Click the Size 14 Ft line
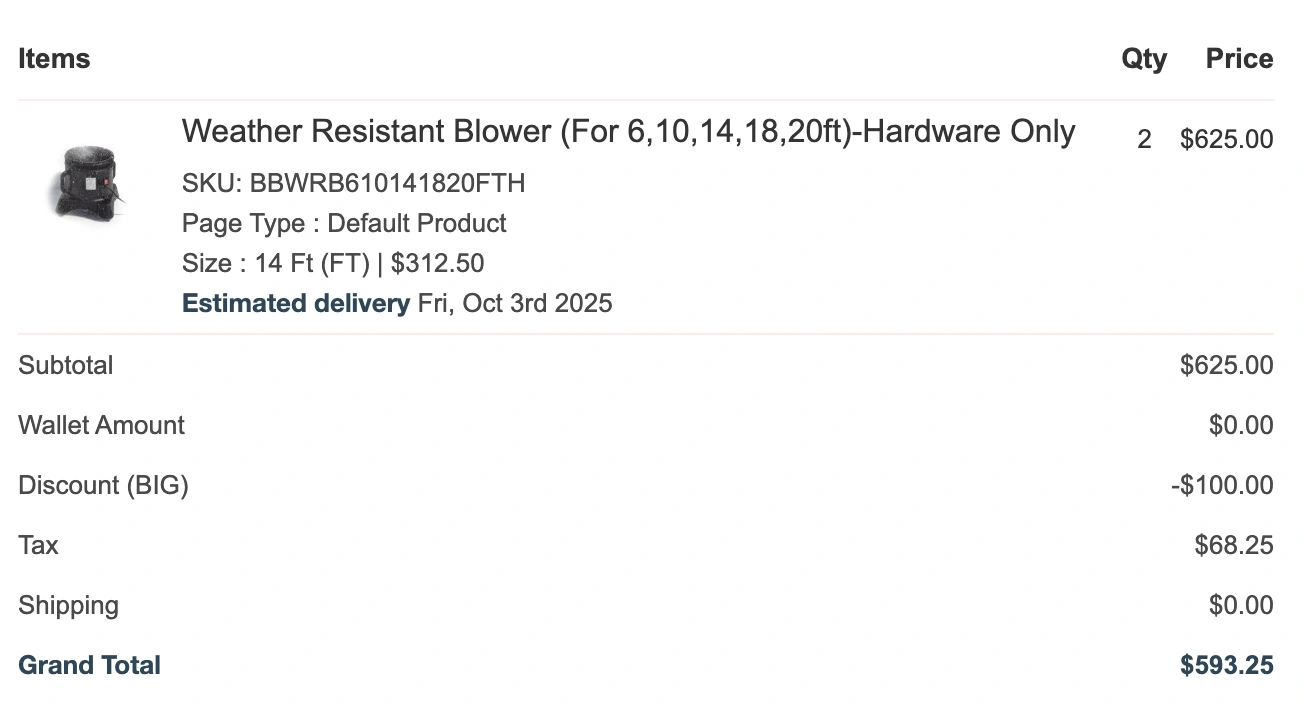This screenshot has height=708, width=1304. tap(332, 263)
